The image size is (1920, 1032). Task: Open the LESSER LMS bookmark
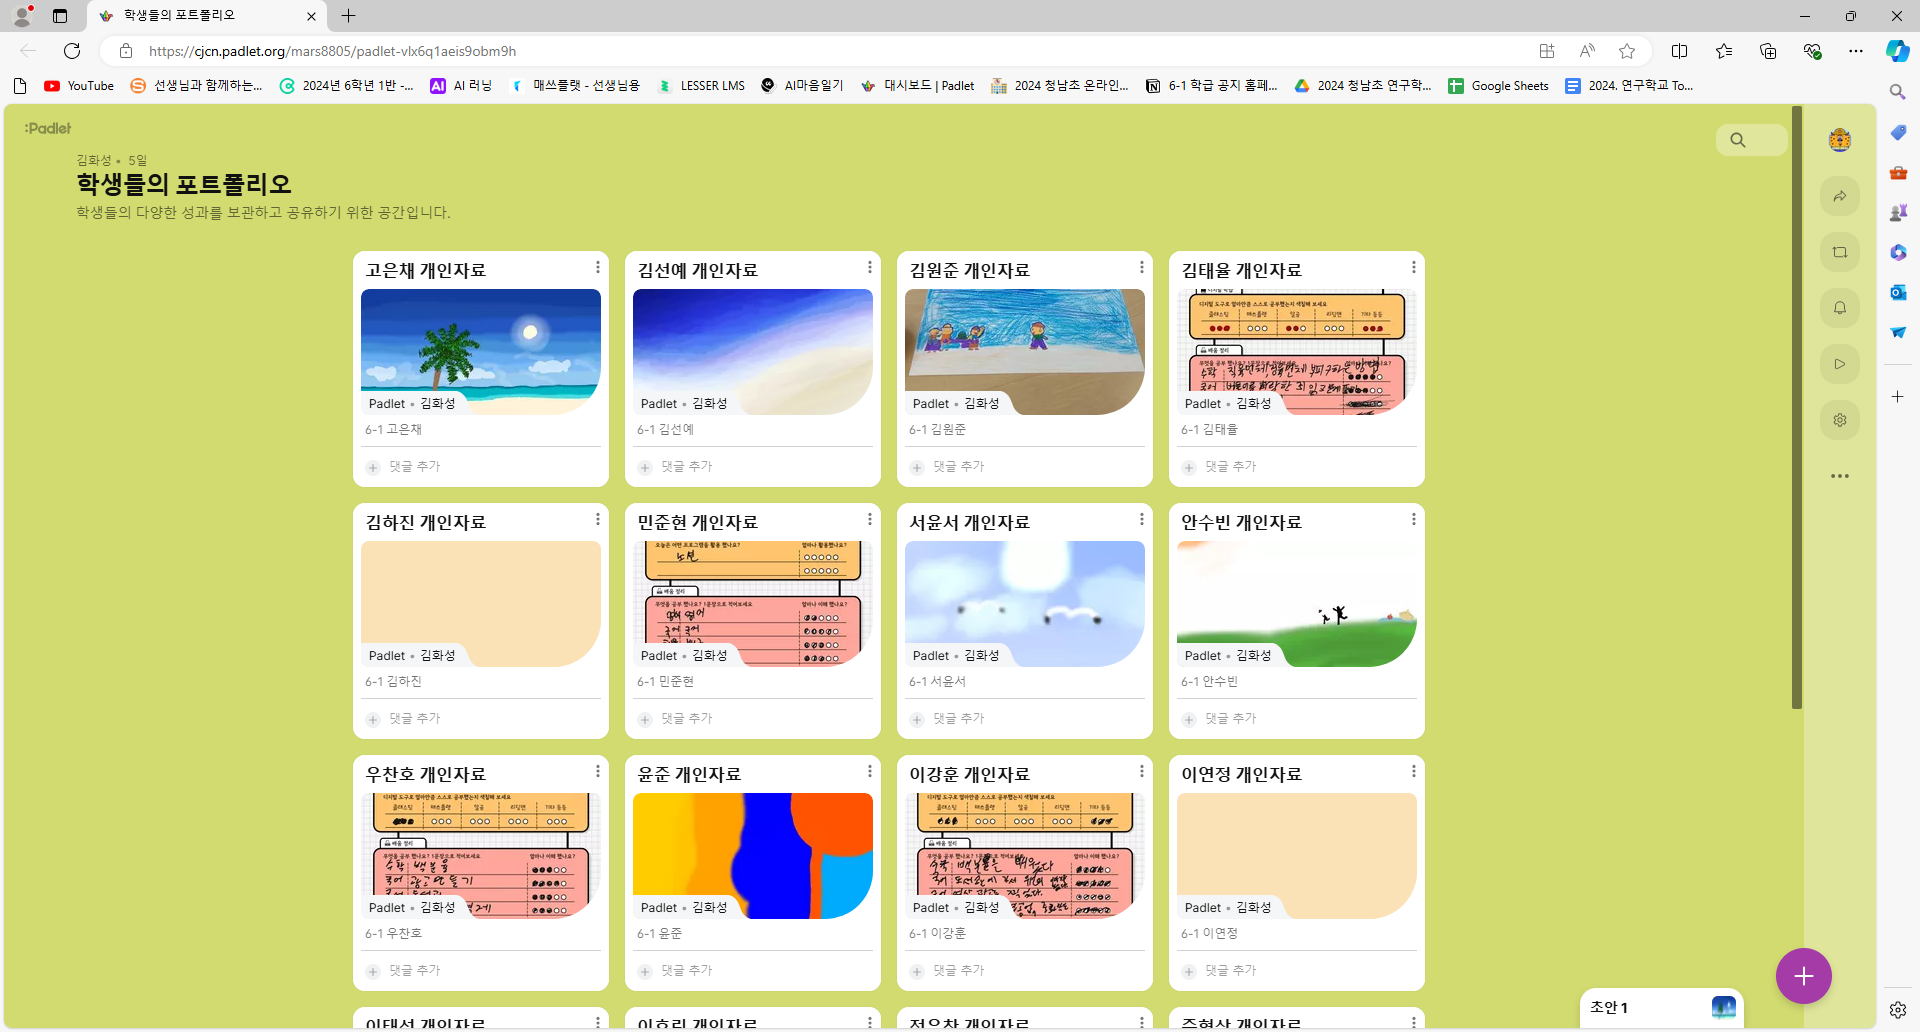coord(701,86)
